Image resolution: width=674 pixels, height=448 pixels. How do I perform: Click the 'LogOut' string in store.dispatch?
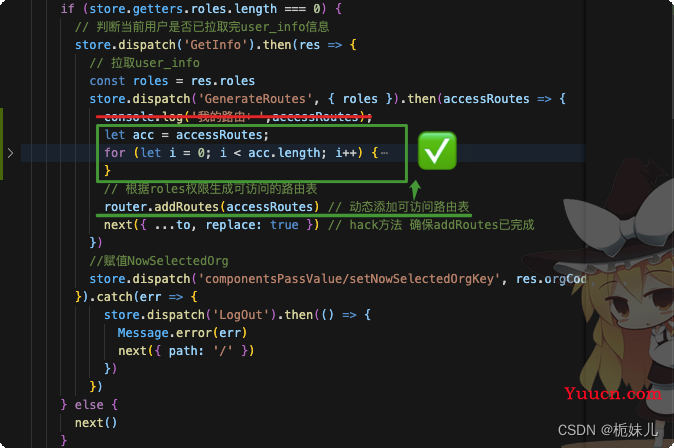coord(240,315)
